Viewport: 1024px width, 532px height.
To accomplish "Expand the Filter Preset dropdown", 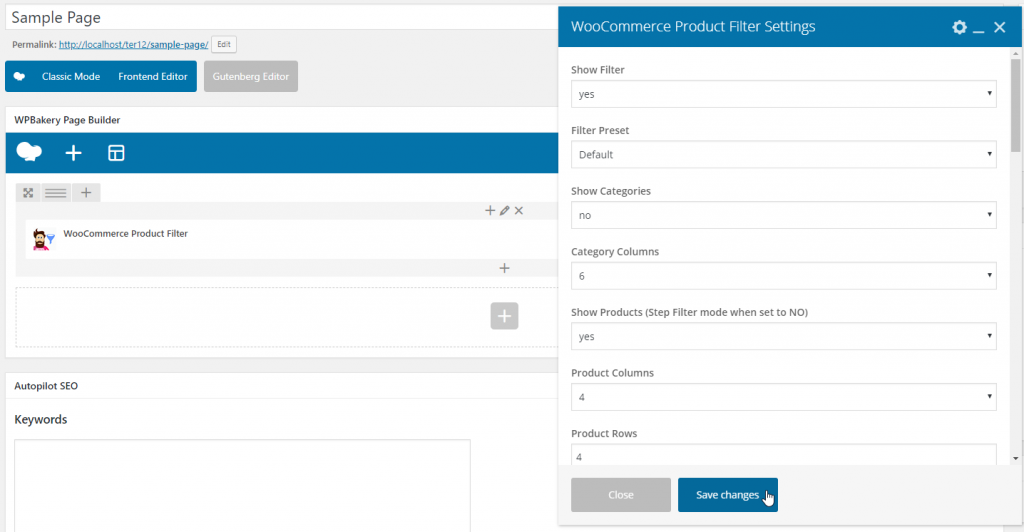I will click(783, 155).
